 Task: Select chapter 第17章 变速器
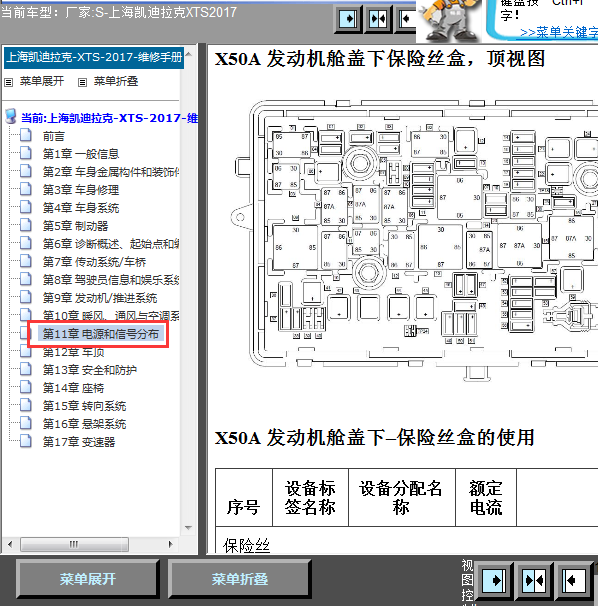pos(79,442)
